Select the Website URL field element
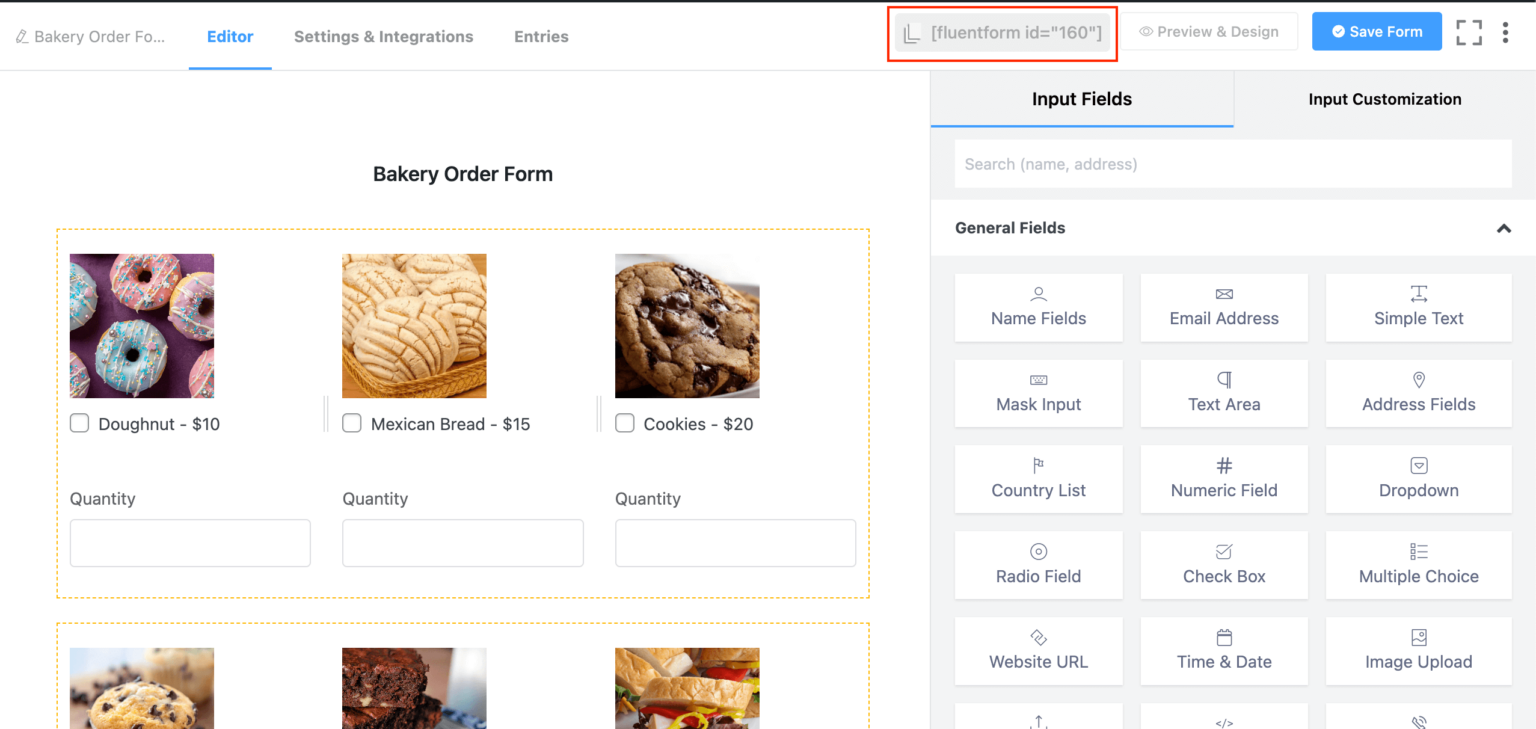Image resolution: width=1536 pixels, height=729 pixels. (x=1038, y=651)
